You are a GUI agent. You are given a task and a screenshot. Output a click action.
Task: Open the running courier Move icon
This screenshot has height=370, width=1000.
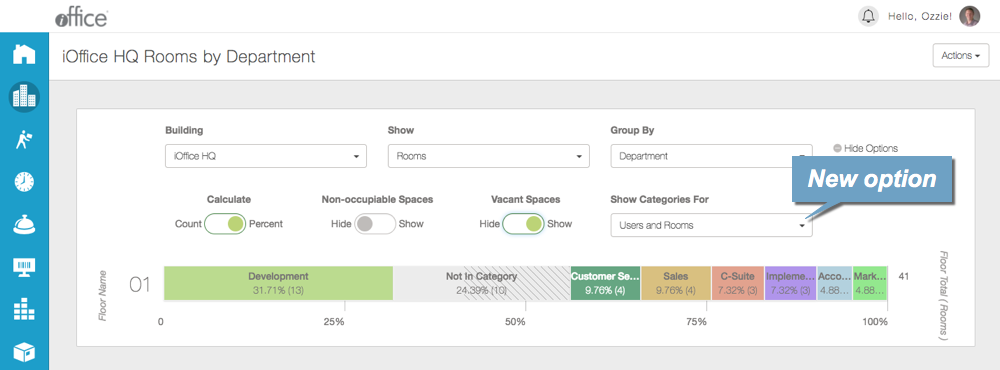24,140
